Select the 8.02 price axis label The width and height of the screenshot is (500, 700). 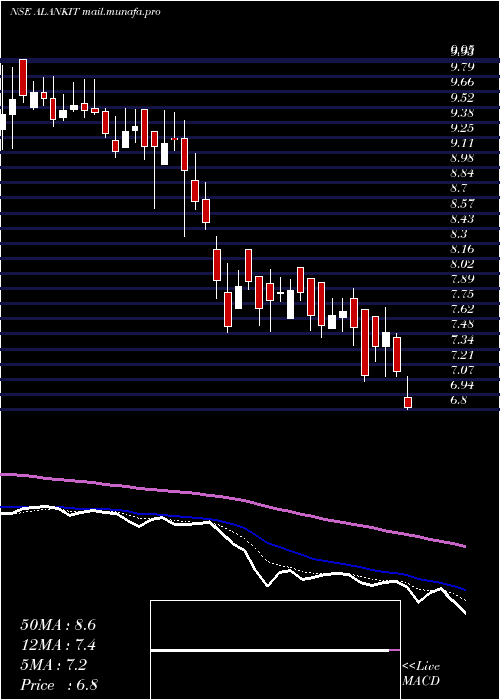click(462, 265)
